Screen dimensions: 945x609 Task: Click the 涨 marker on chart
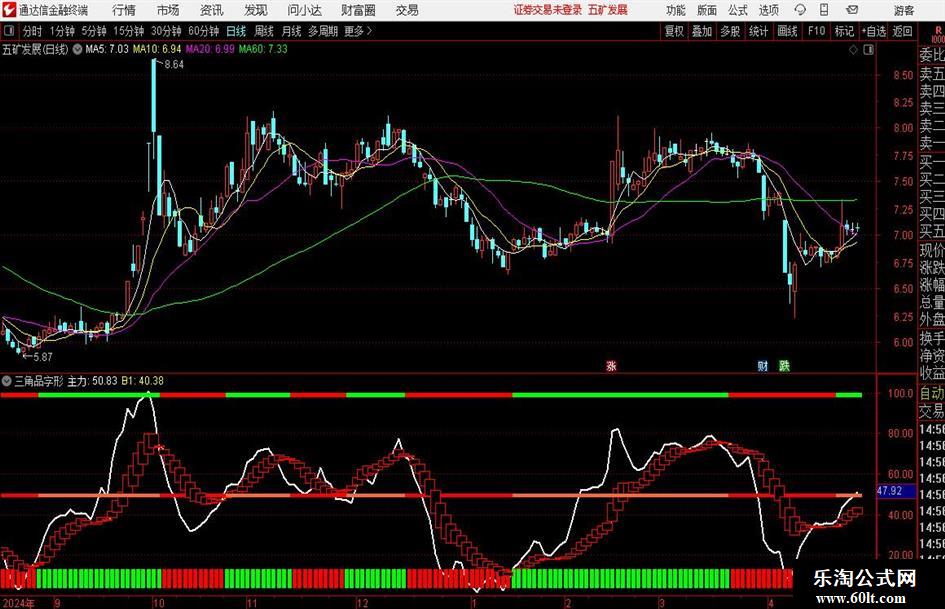click(611, 365)
